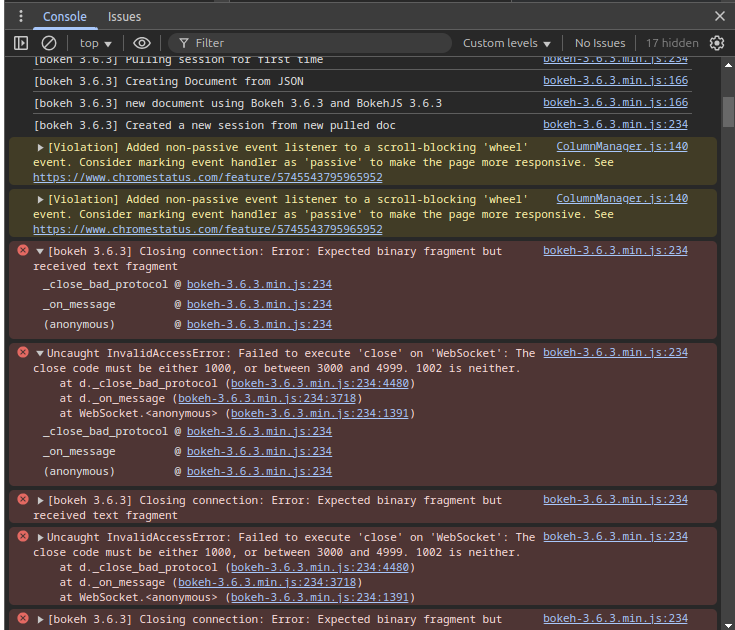Open first chromestatus.com feature link
The height and width of the screenshot is (630, 735).
point(208,178)
